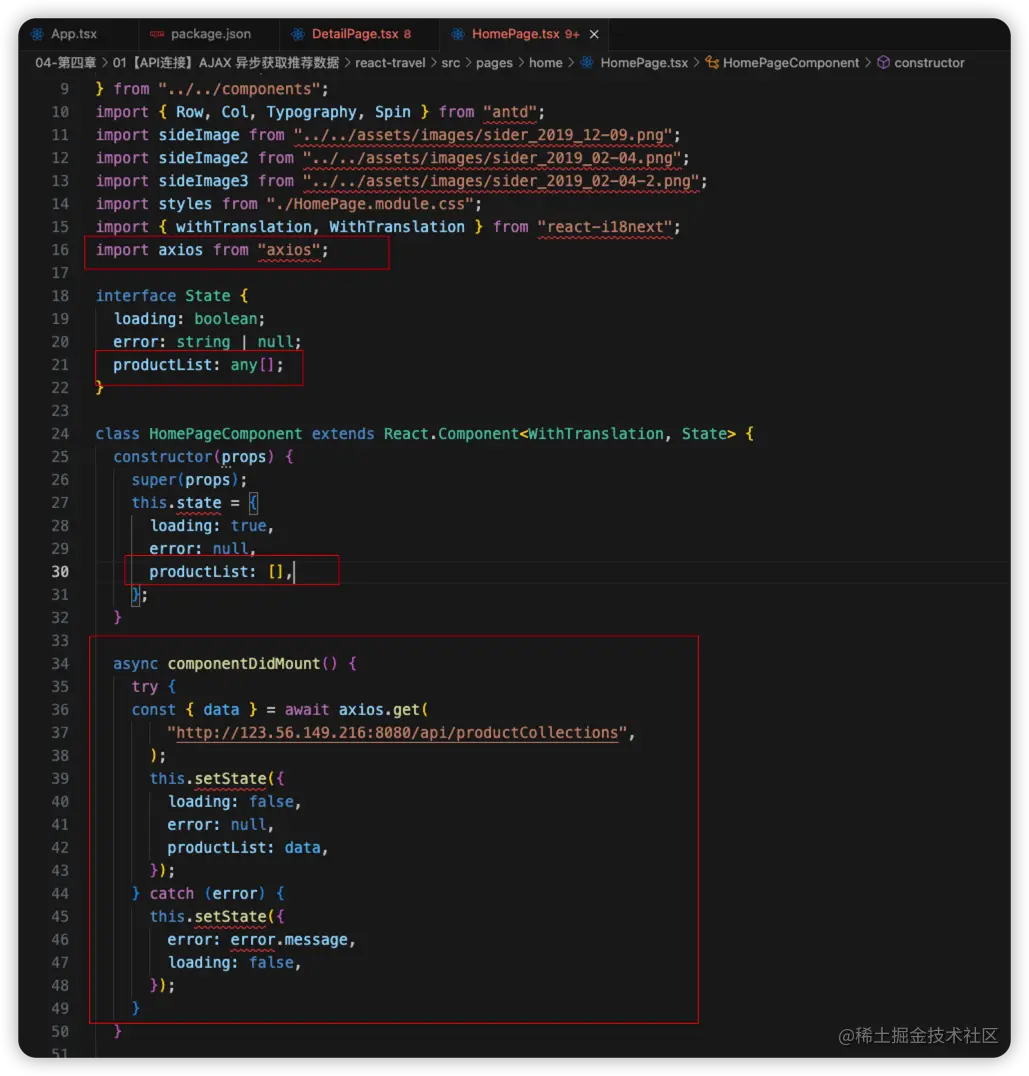1029x1076 pixels.
Task: Click "super(props);" line
Action: [189, 480]
